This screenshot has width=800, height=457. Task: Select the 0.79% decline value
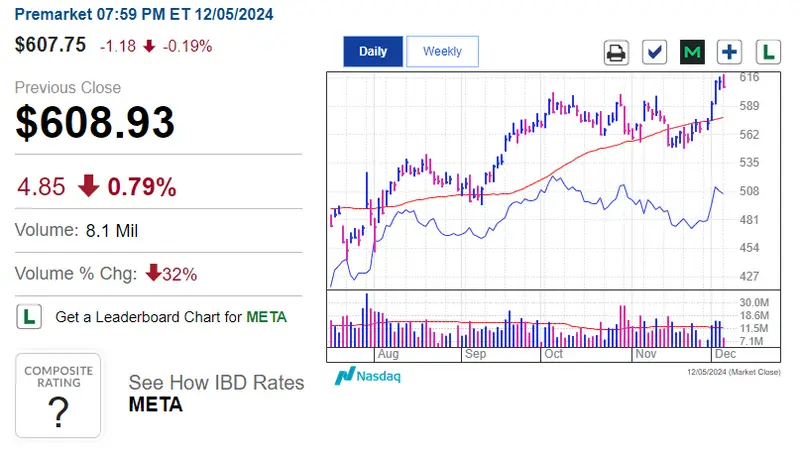(x=142, y=187)
